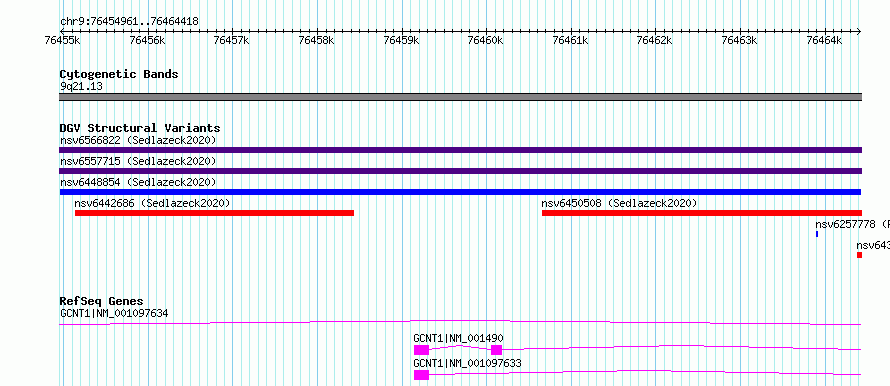
Task: Select the second exon box of GCNT1|NM_001490
Action: tap(497, 350)
